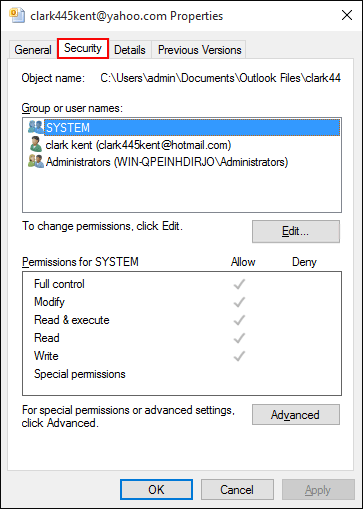Switch to the Details tab
The width and height of the screenshot is (363, 509).
(130, 50)
